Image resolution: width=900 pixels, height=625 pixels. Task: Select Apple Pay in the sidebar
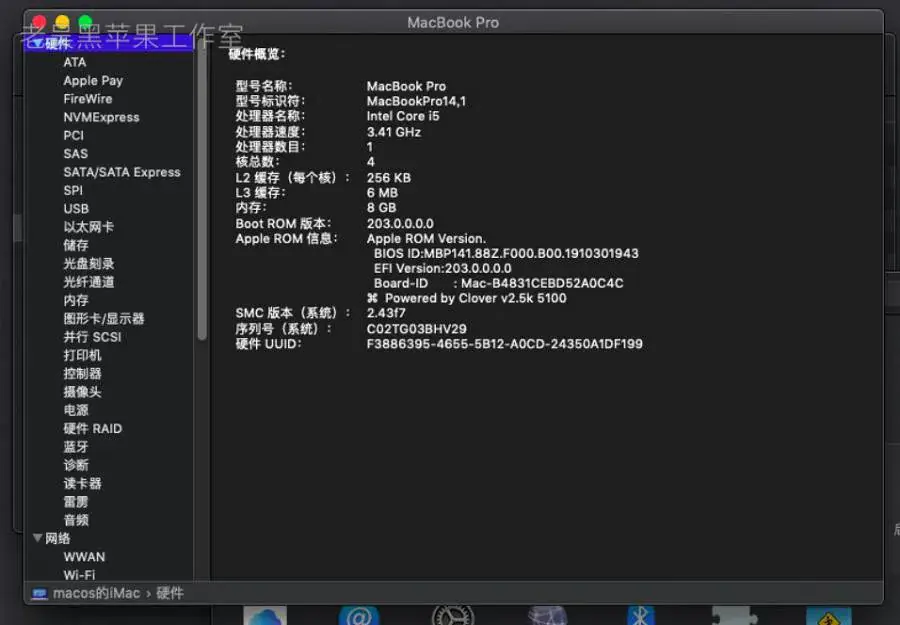93,80
